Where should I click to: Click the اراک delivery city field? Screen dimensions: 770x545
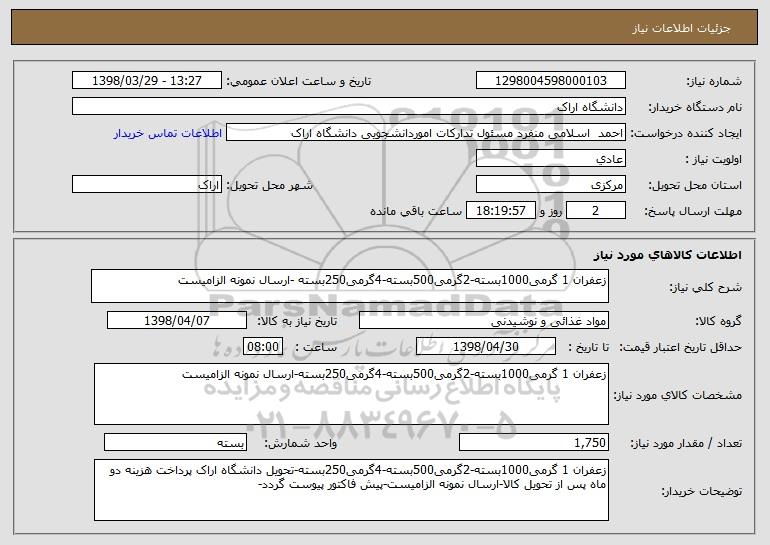click(x=147, y=185)
